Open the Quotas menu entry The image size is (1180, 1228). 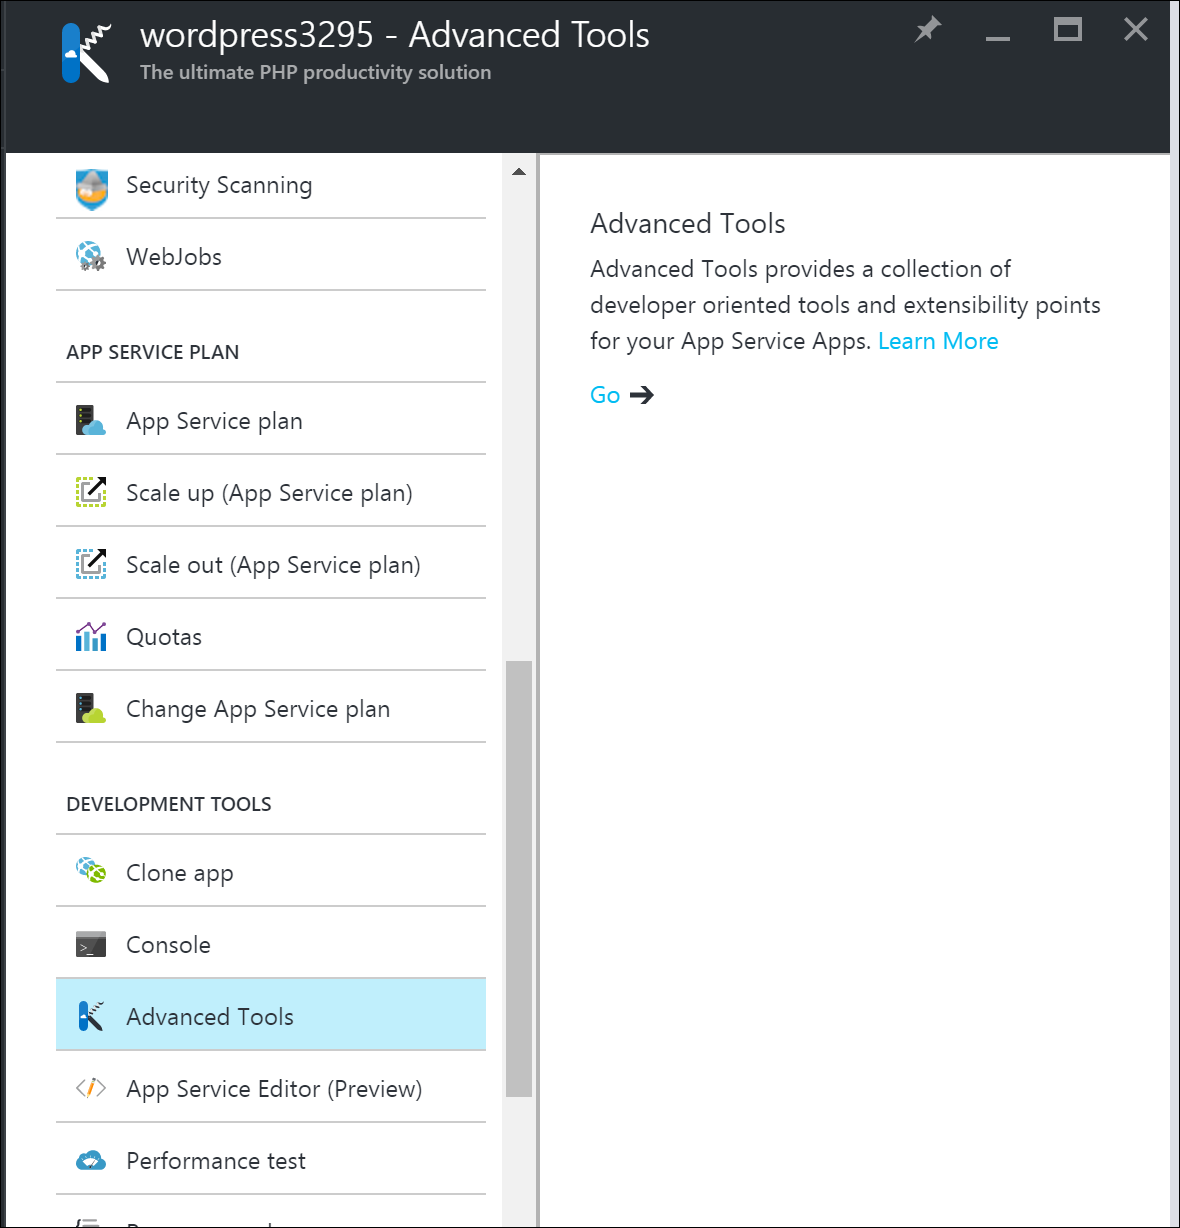point(164,637)
